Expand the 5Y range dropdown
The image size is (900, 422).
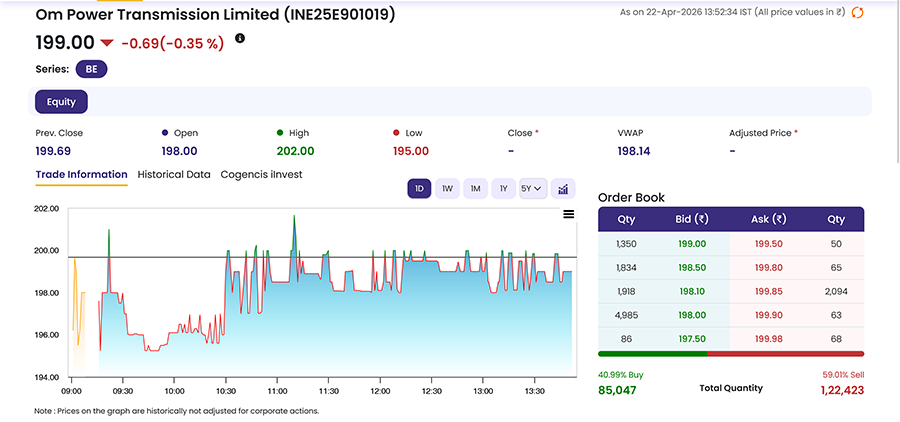tap(532, 188)
